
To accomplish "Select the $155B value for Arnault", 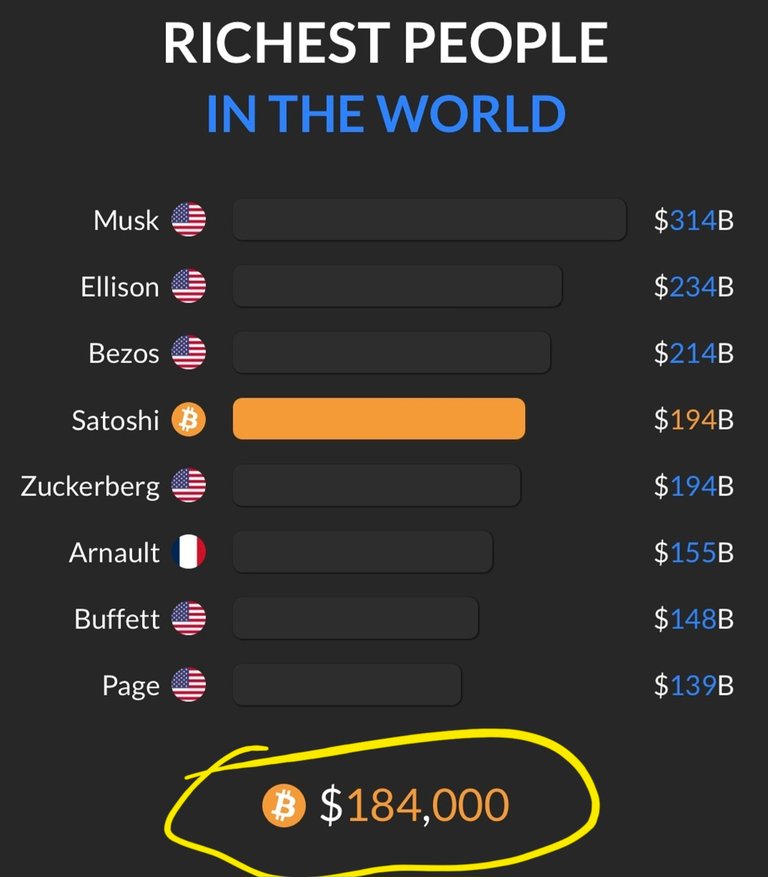I will point(694,553).
